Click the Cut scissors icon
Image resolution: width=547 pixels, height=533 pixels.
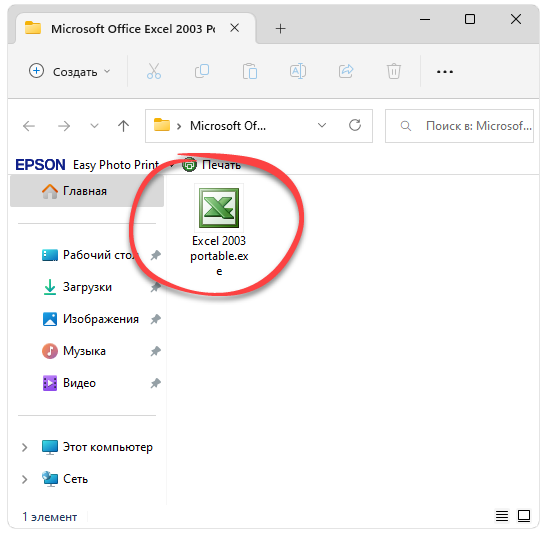[154, 72]
